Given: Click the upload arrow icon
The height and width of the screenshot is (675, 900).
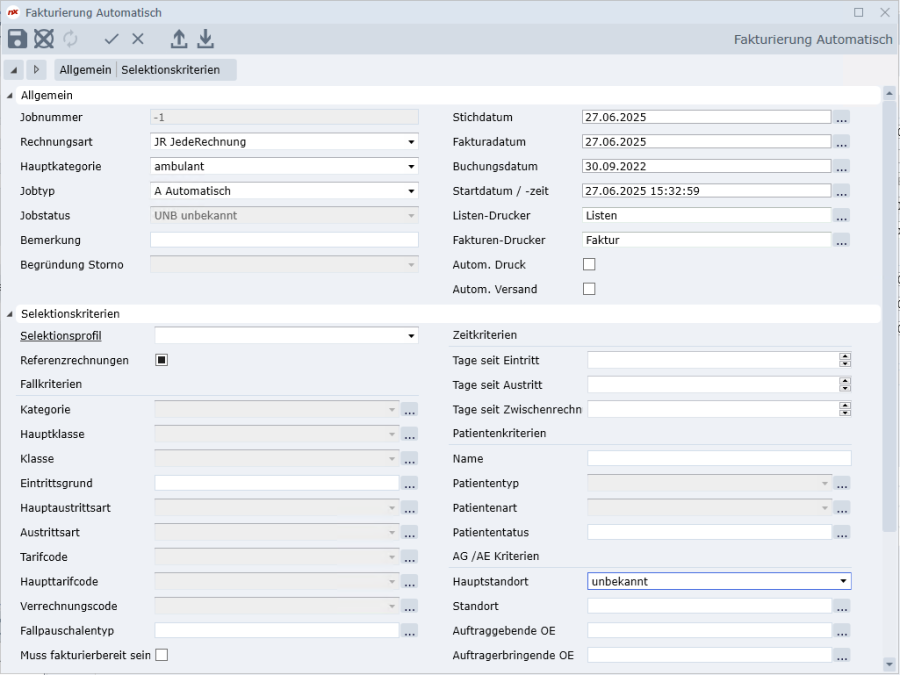Looking at the screenshot, I should pos(179,39).
